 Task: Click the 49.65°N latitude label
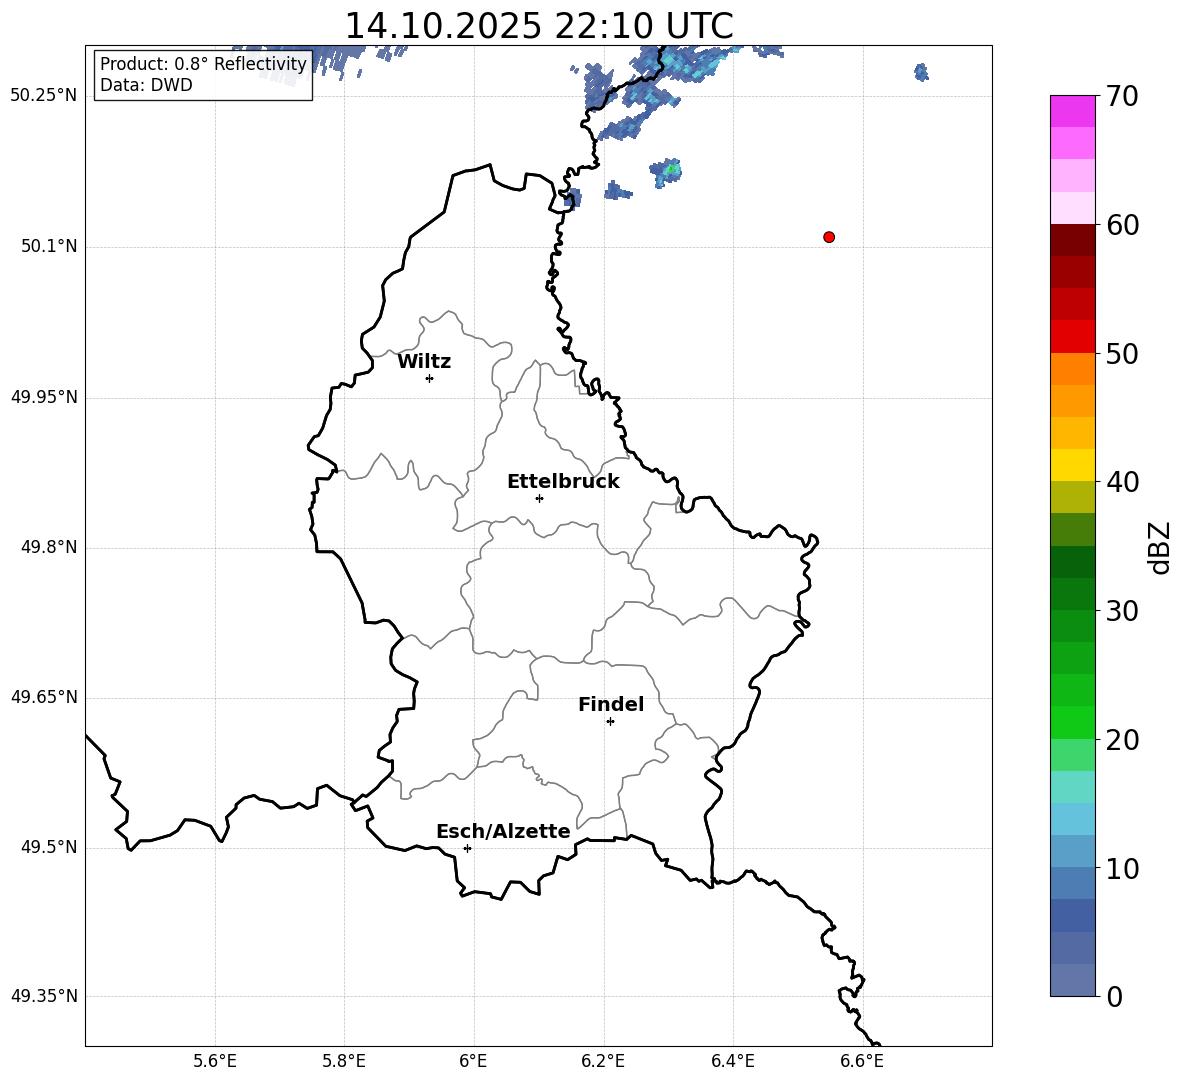(x=44, y=697)
